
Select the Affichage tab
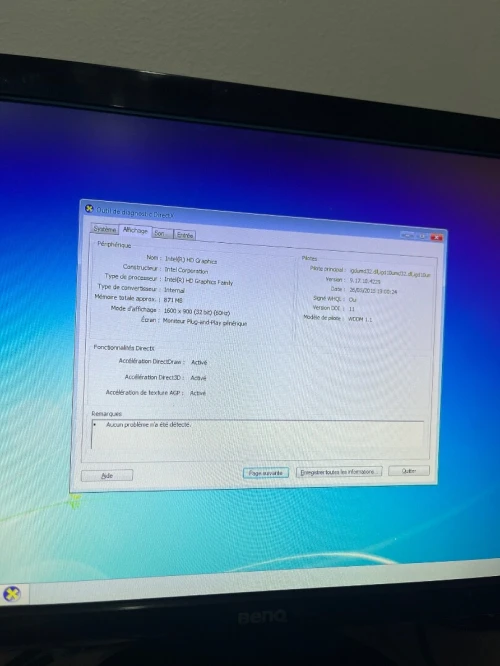click(135, 230)
